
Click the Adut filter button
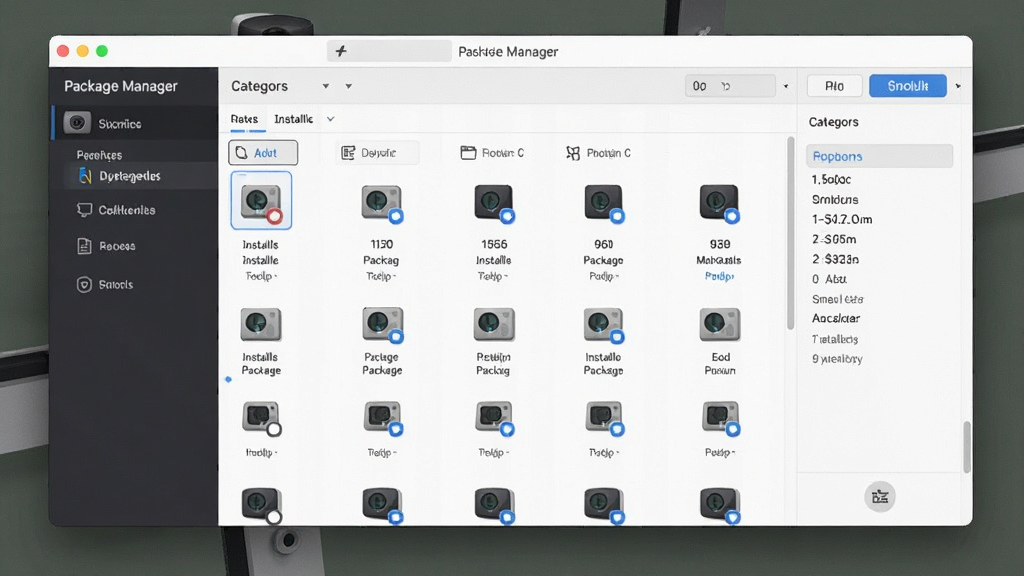[x=263, y=153]
